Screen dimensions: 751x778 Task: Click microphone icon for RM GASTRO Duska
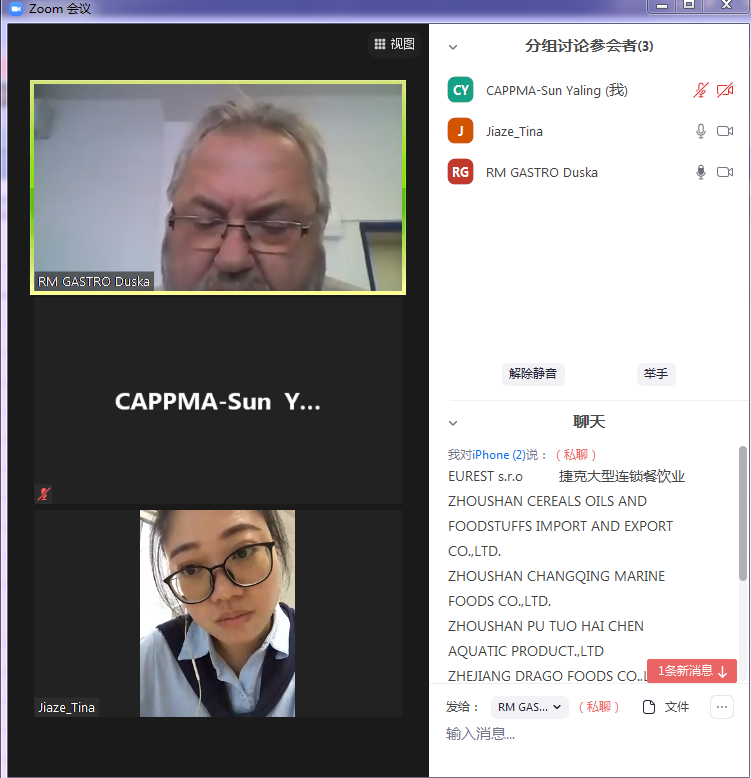(x=701, y=172)
